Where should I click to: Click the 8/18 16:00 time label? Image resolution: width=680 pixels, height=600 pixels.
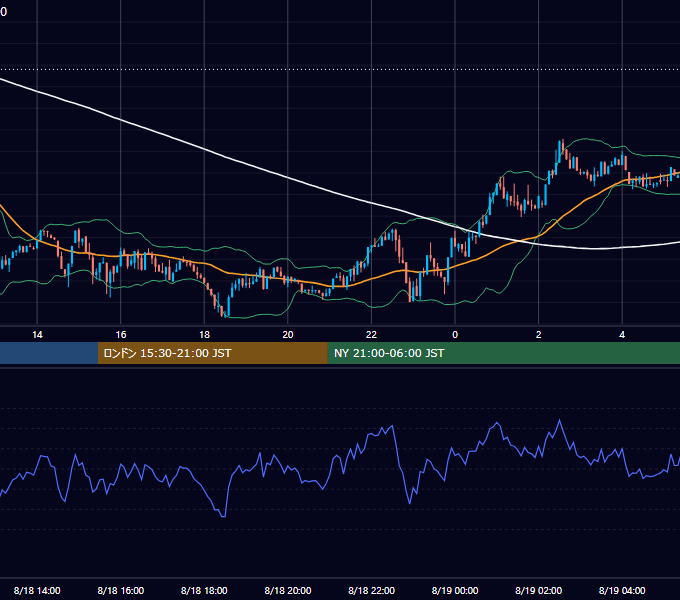point(121,590)
